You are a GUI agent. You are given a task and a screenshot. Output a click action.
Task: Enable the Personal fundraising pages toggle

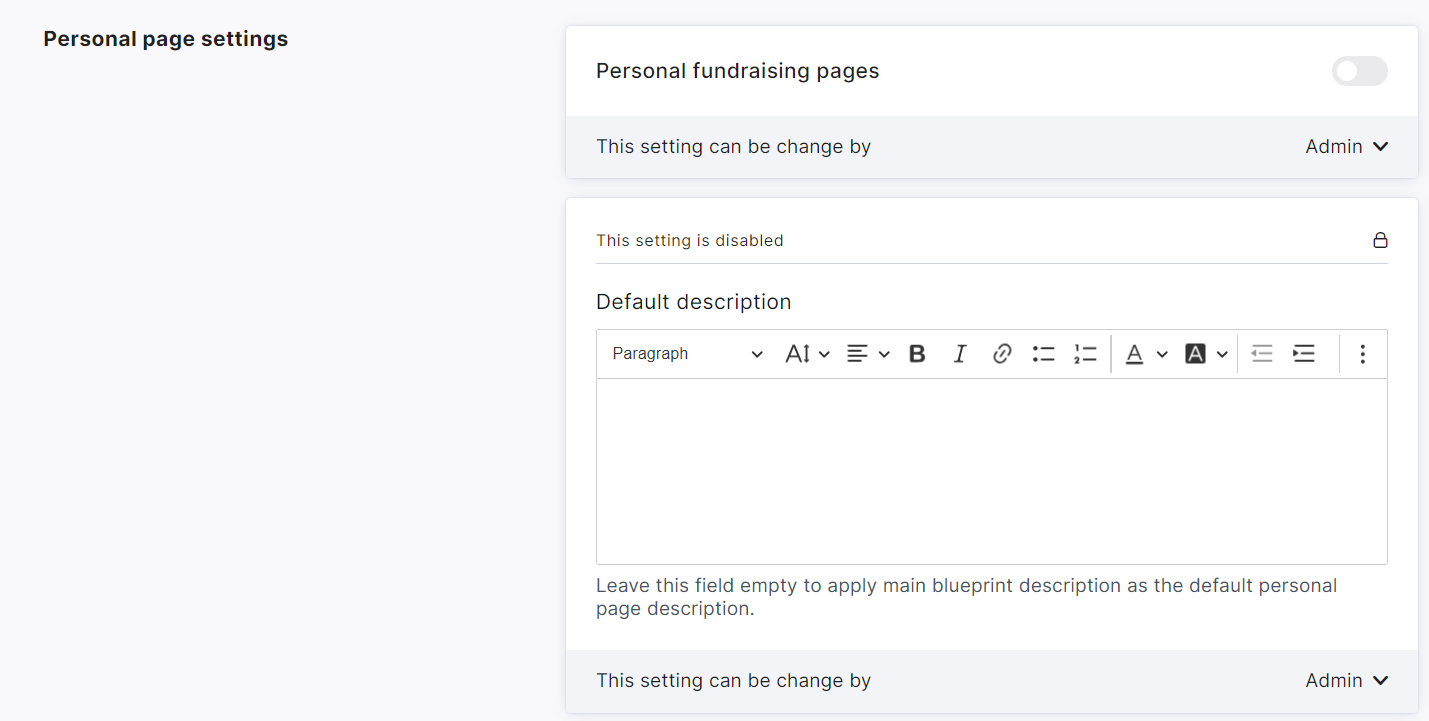pos(1359,71)
